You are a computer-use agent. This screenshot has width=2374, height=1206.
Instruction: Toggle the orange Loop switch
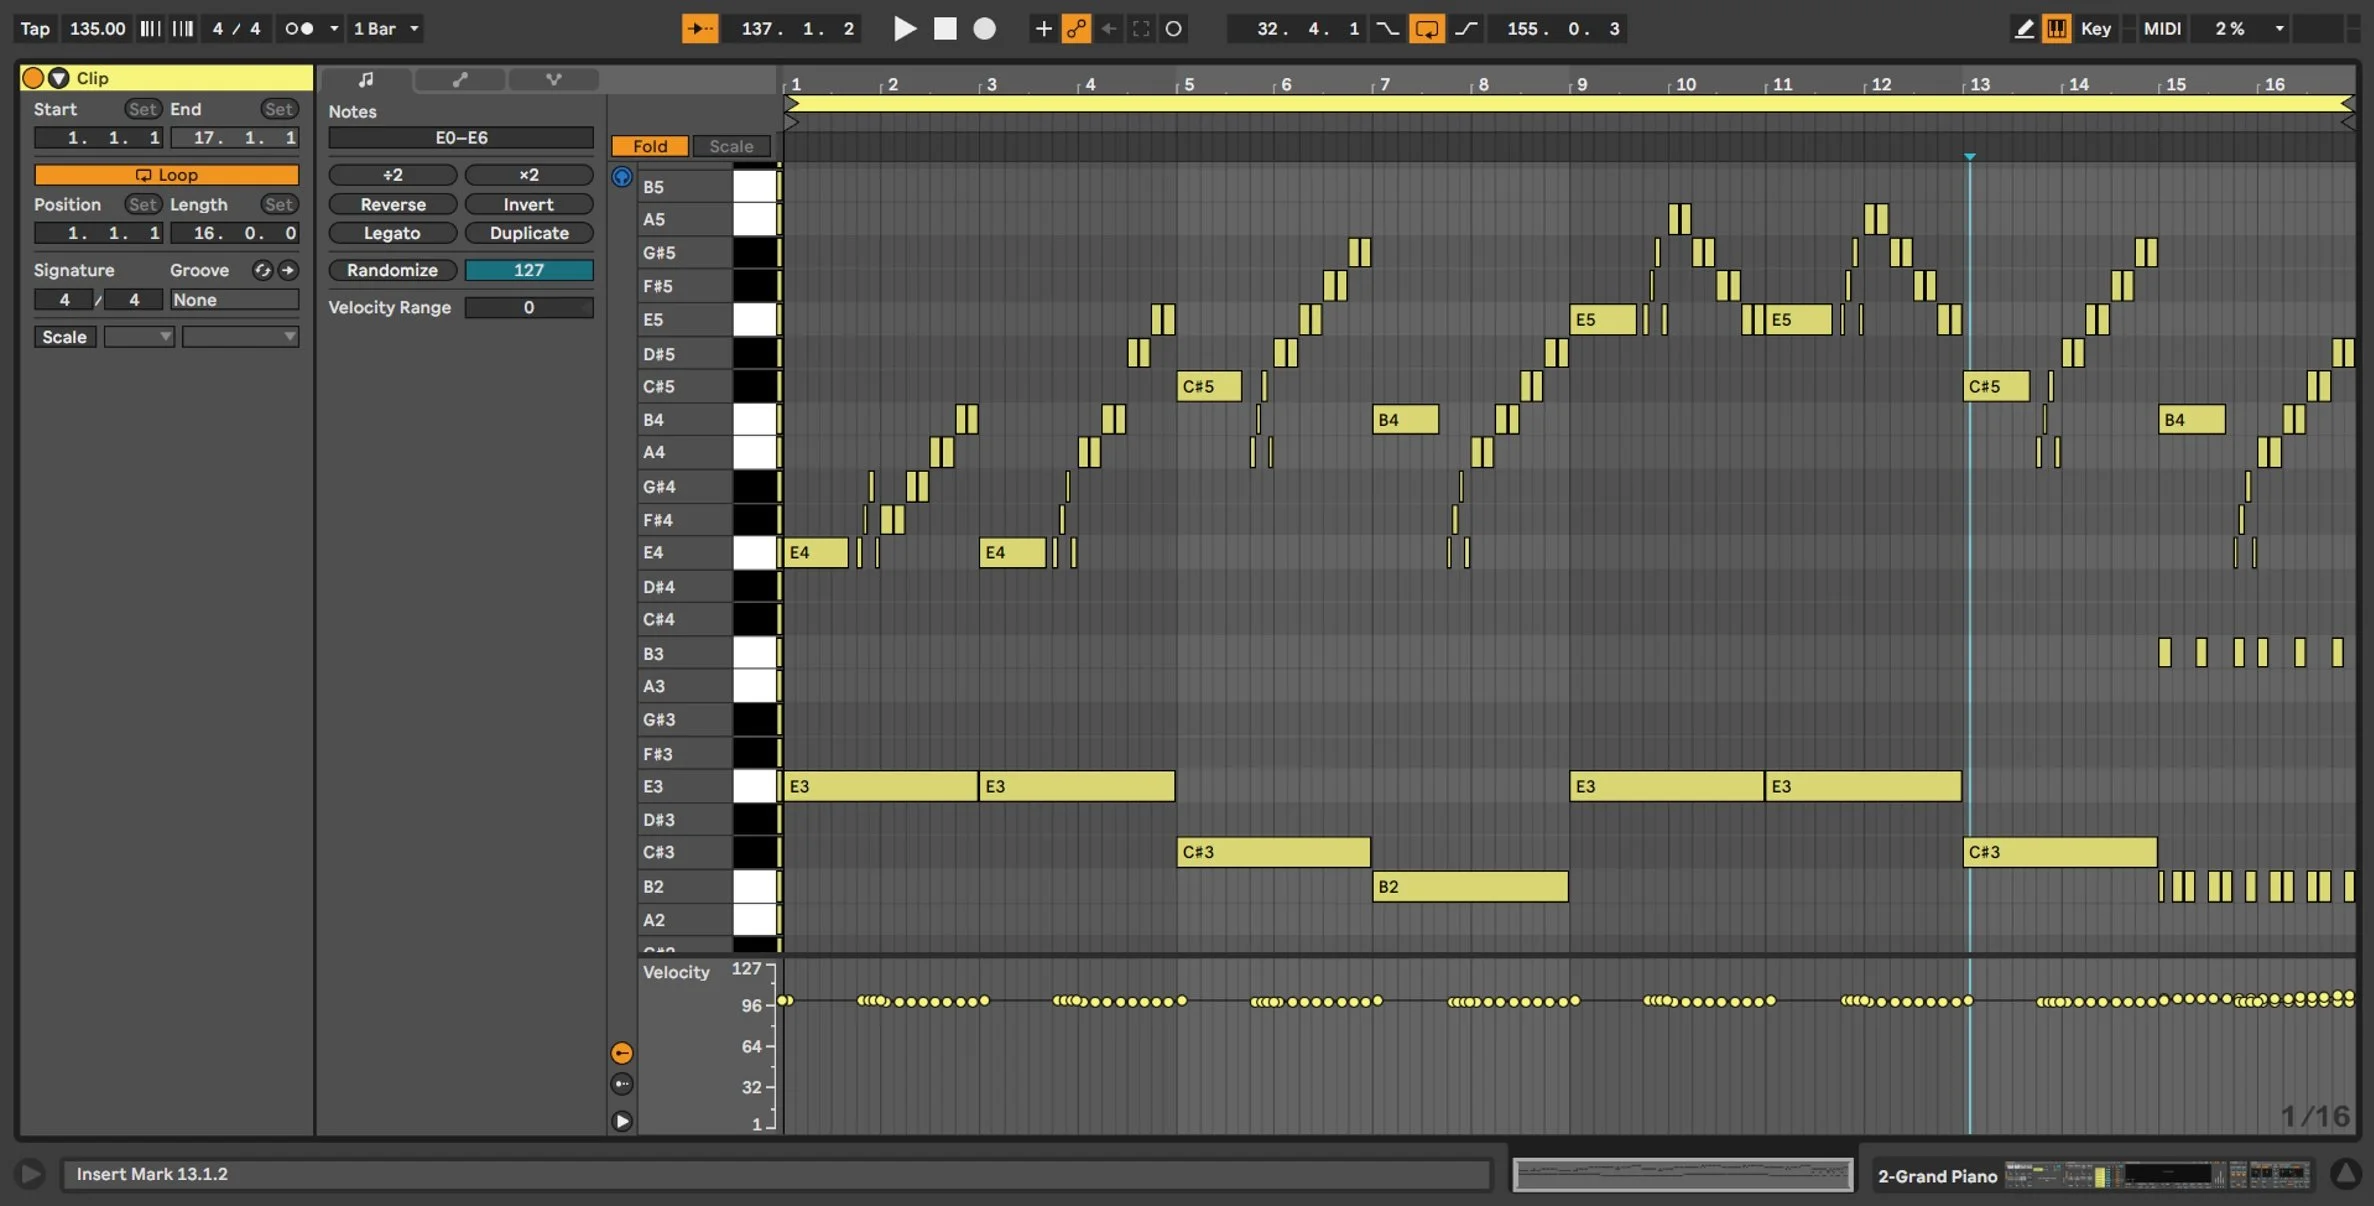point(166,175)
